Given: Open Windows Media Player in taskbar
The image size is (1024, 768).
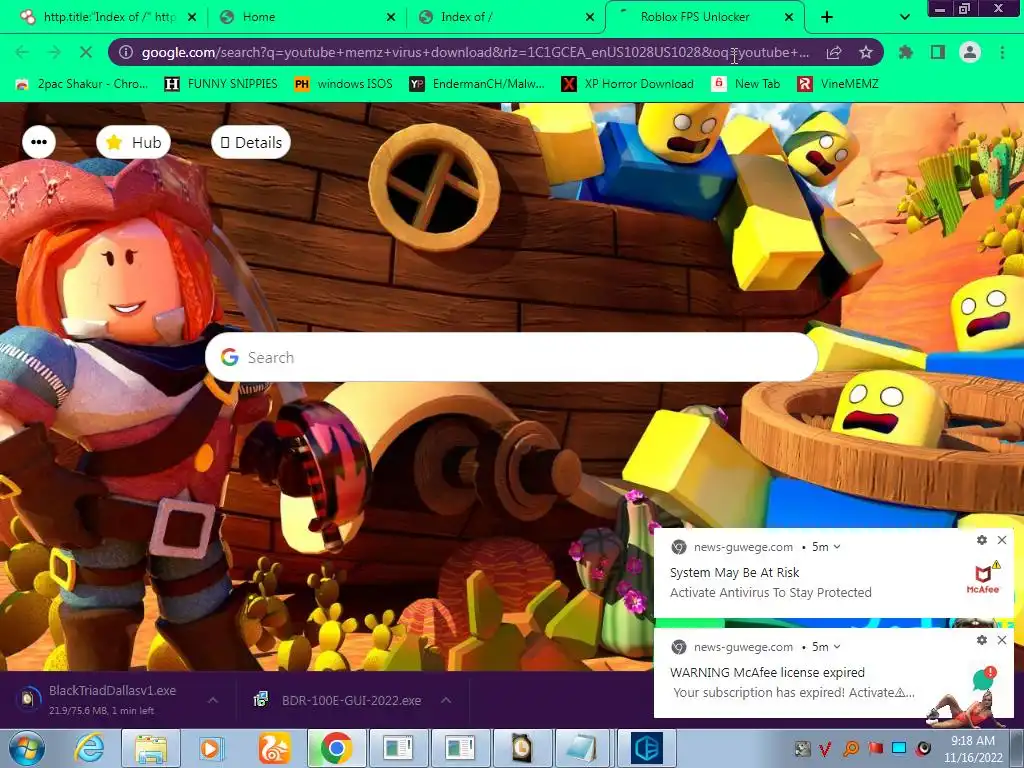Looking at the screenshot, I should (x=210, y=748).
